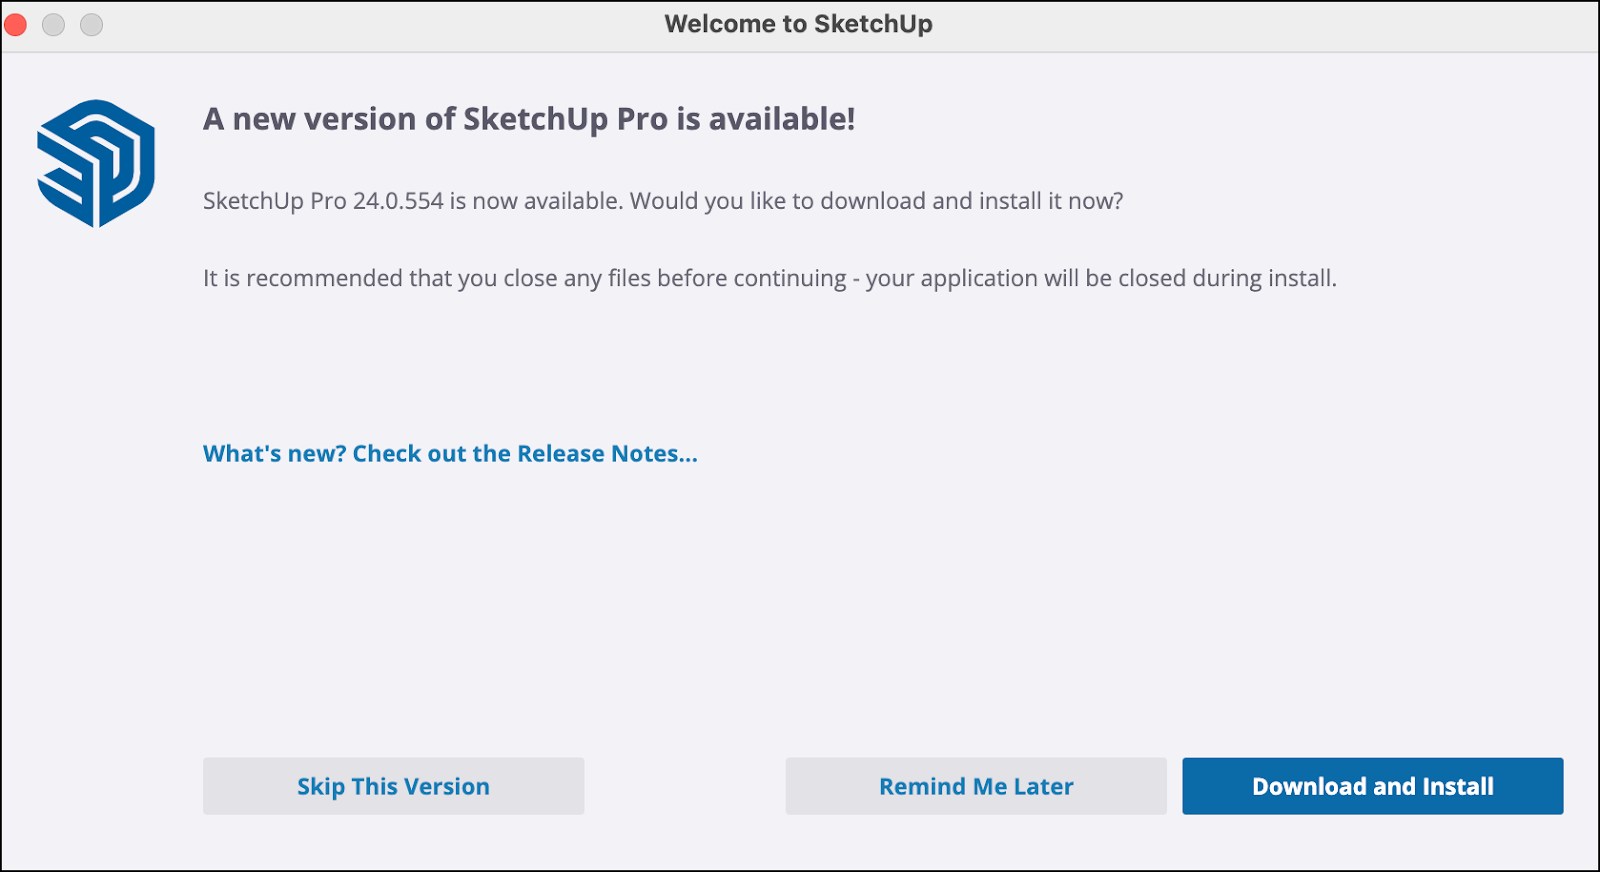Postpone the update with Remind Me Later
Image resolution: width=1600 pixels, height=872 pixels.
pyautogui.click(x=975, y=786)
